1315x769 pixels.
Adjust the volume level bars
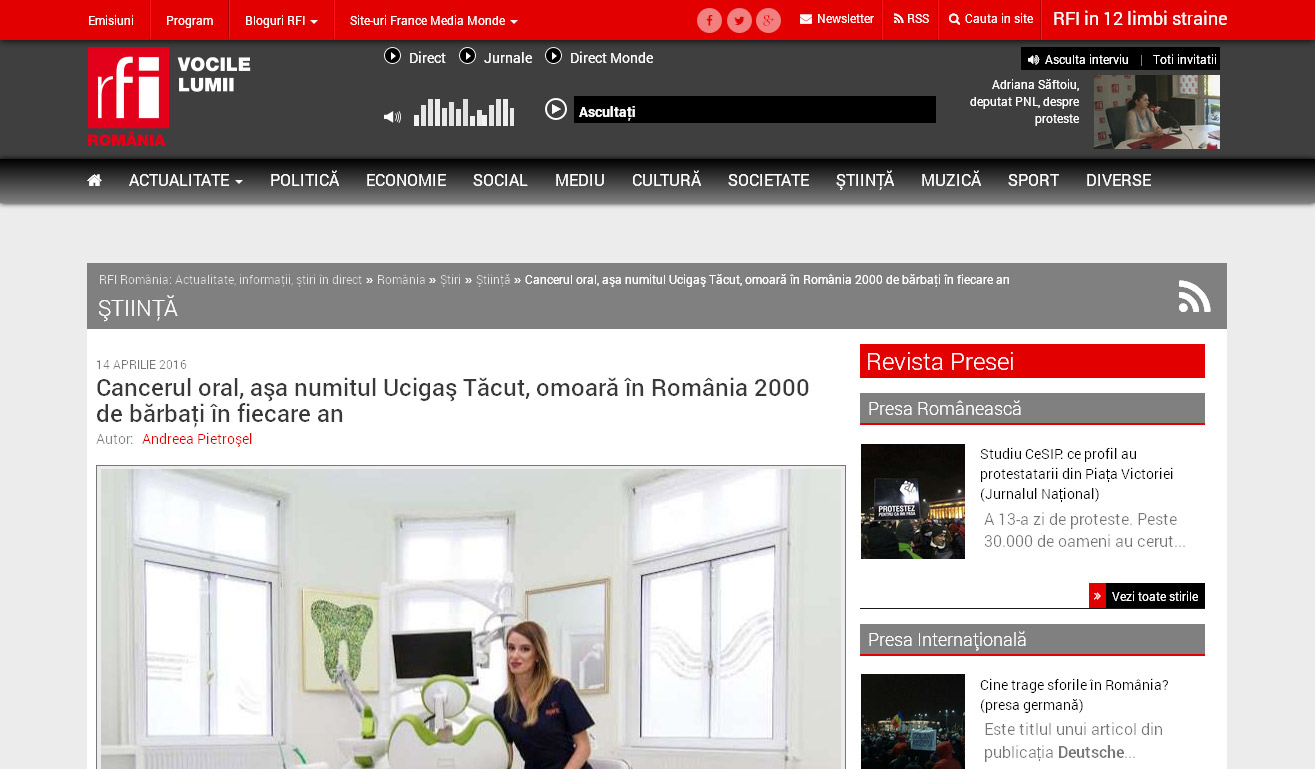[464, 112]
